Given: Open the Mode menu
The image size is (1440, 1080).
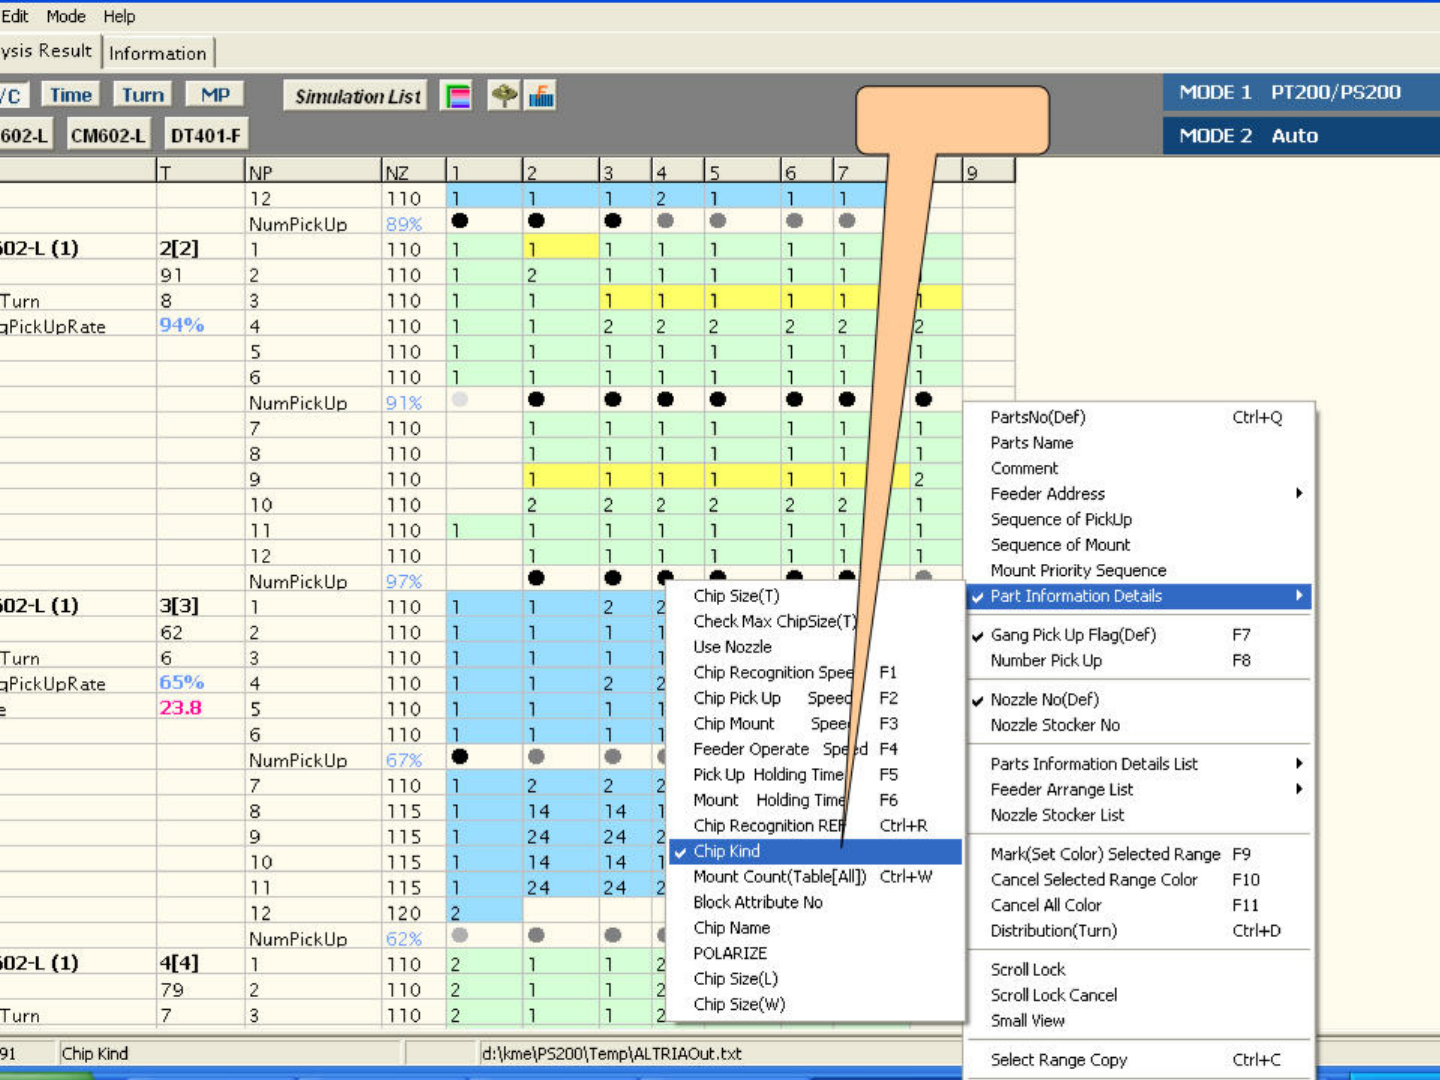Looking at the screenshot, I should pyautogui.click(x=66, y=16).
